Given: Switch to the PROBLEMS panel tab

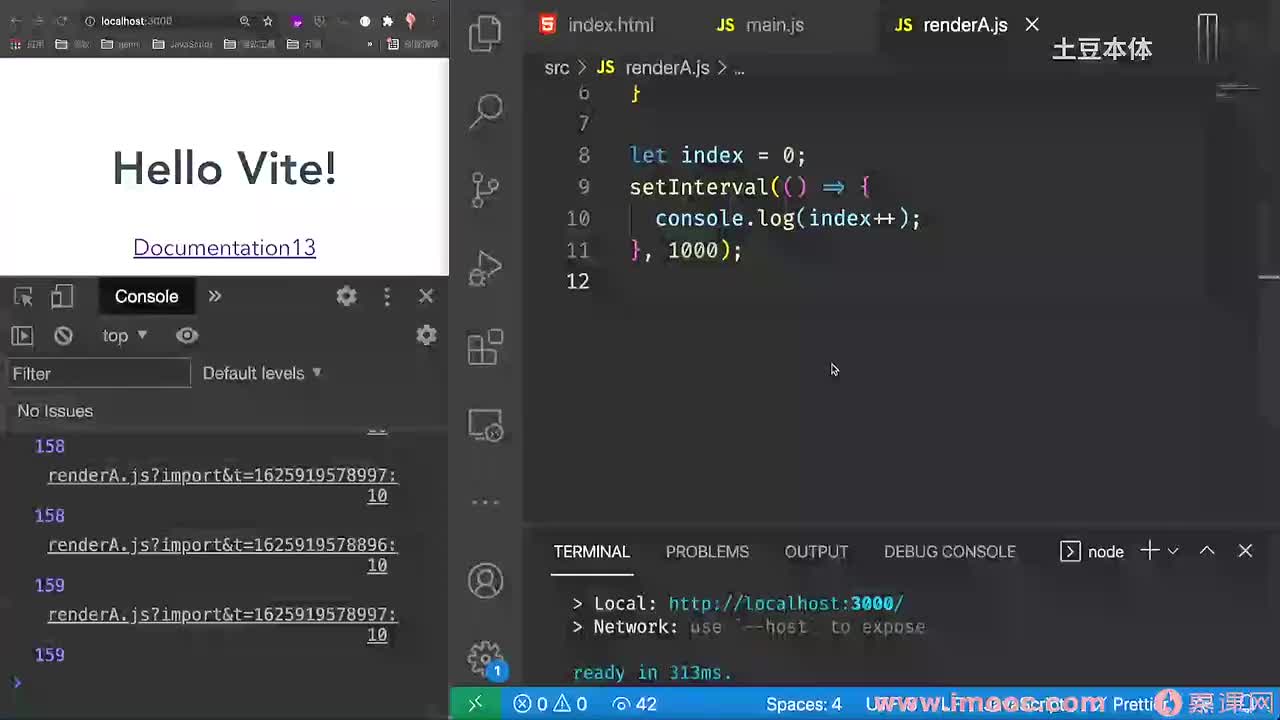Looking at the screenshot, I should pyautogui.click(x=707, y=551).
